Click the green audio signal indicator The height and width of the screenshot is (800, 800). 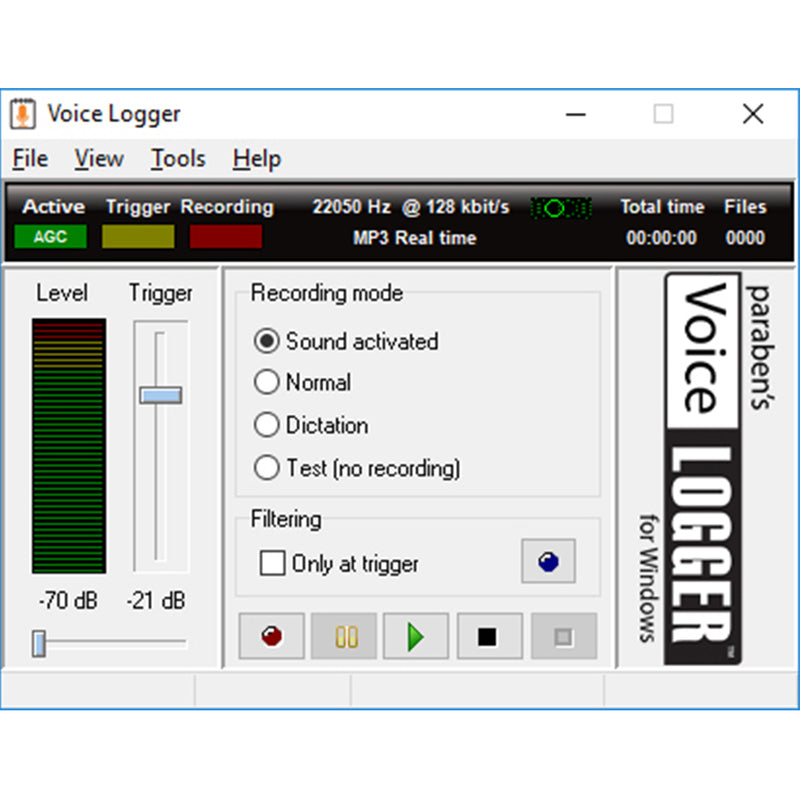click(561, 208)
